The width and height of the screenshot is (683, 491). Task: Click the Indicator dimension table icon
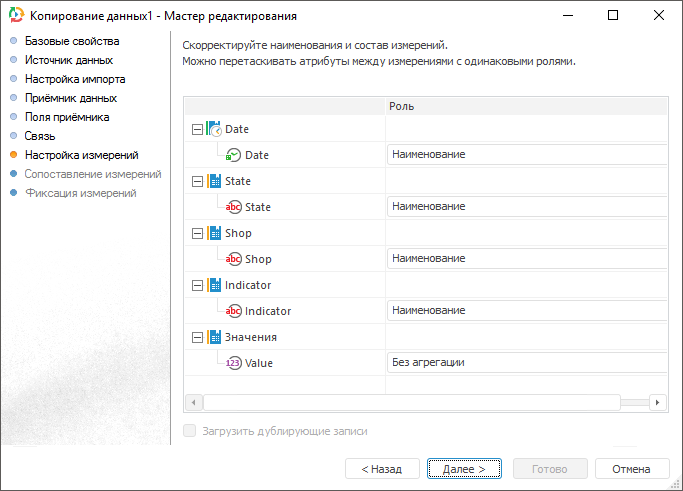point(213,285)
